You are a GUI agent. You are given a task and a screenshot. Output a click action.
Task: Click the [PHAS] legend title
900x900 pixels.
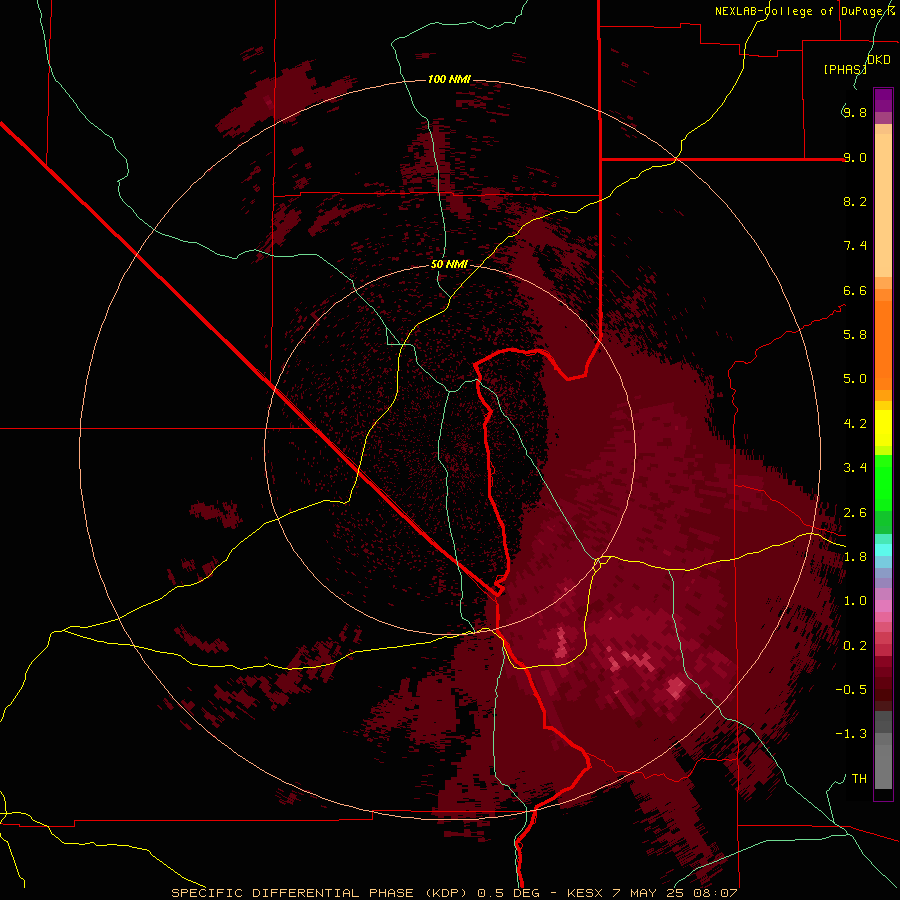845,69
